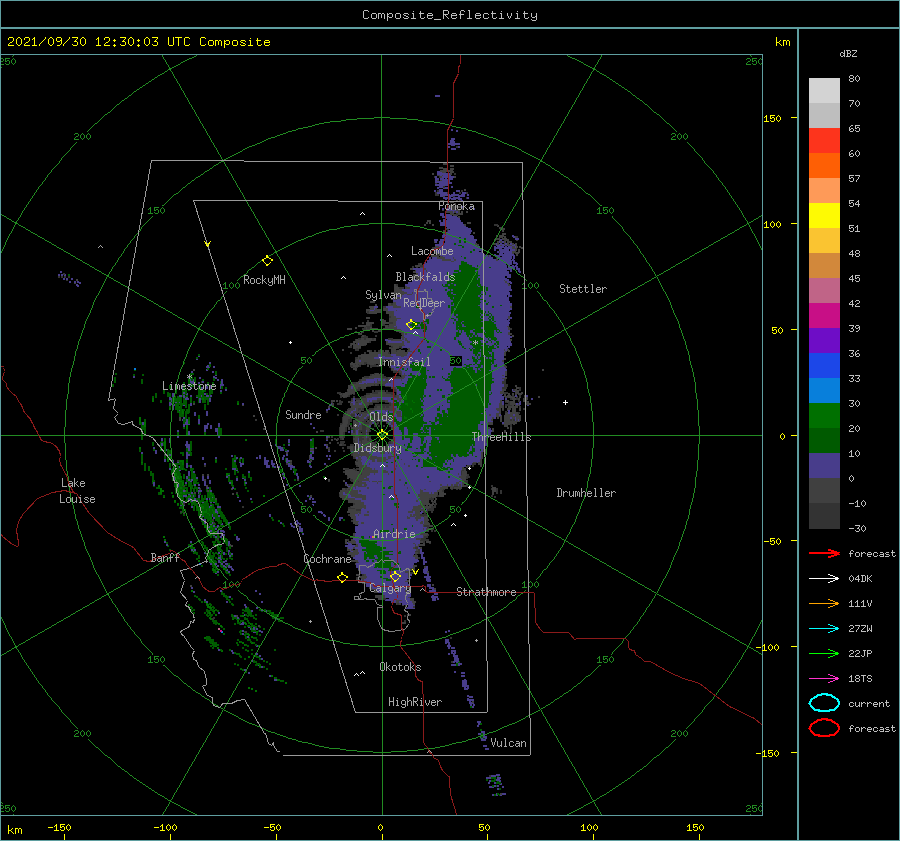
Task: Click the RedDeer city label
Action: click(x=424, y=303)
